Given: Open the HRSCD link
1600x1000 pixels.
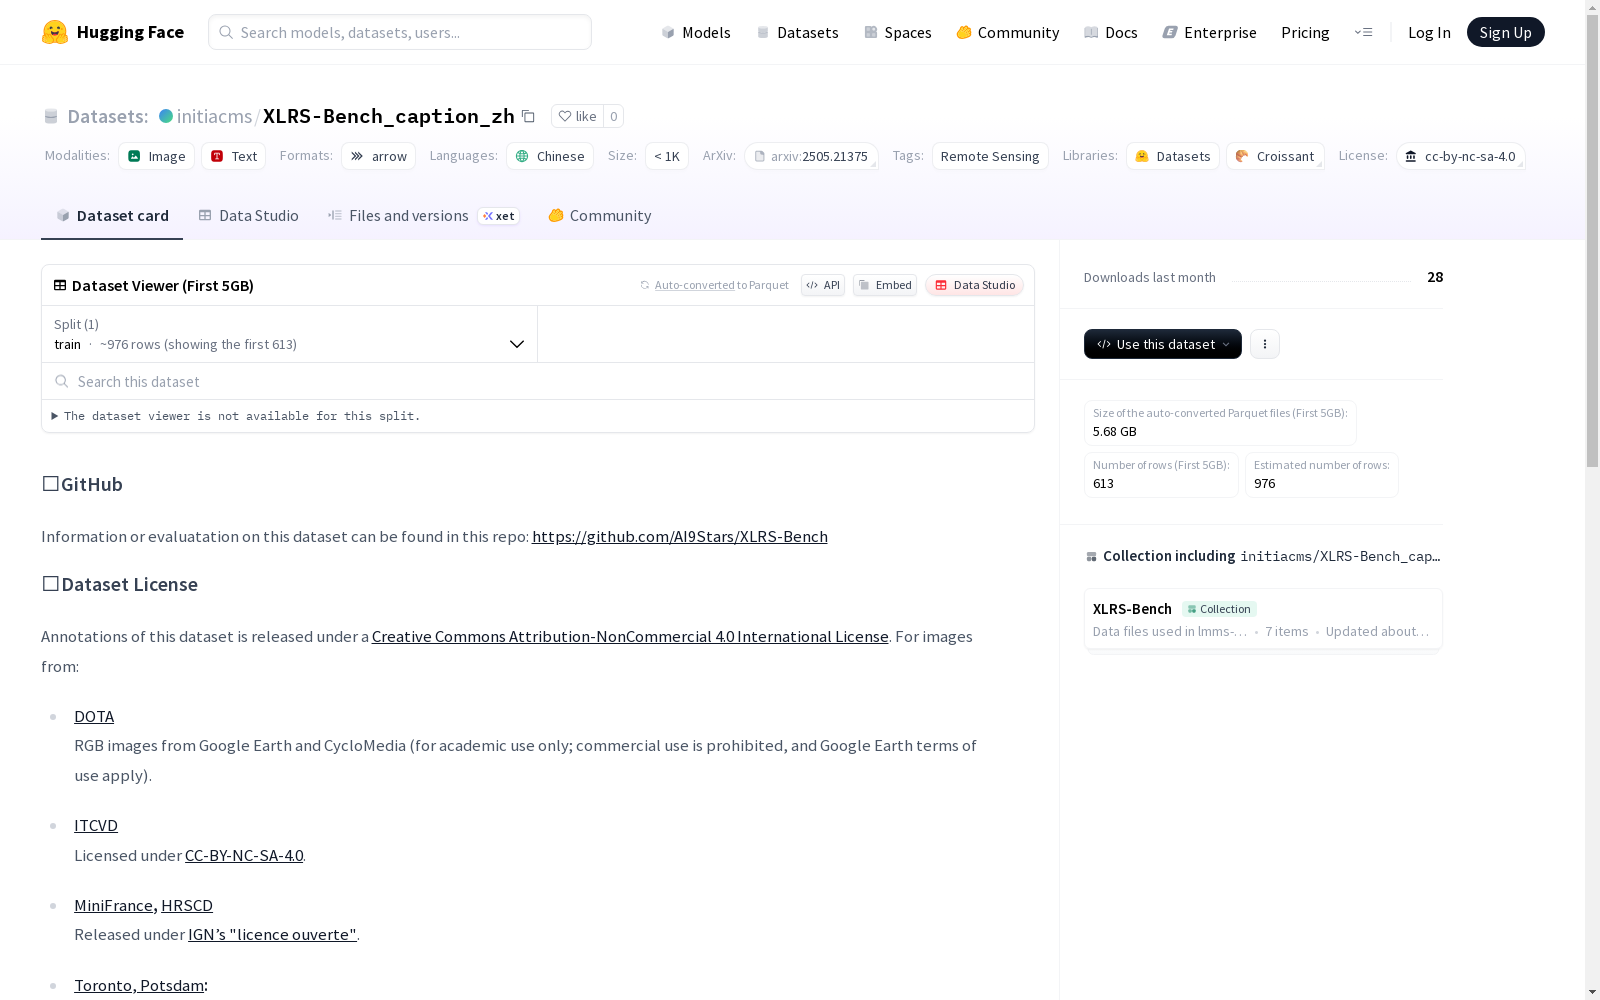Looking at the screenshot, I should click(187, 906).
